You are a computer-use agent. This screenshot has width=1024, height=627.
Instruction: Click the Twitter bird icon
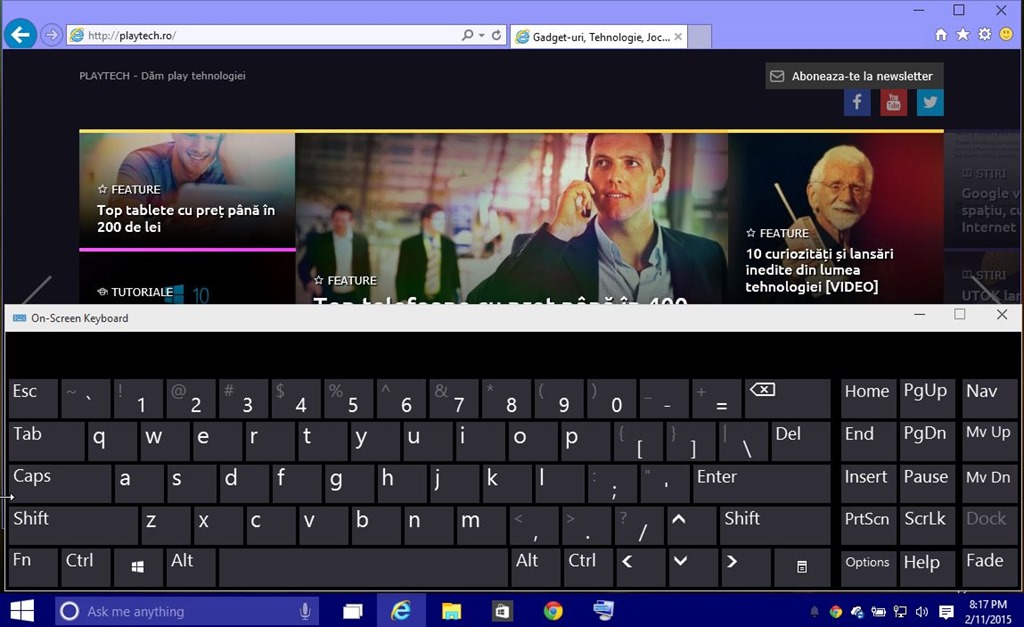(x=930, y=102)
